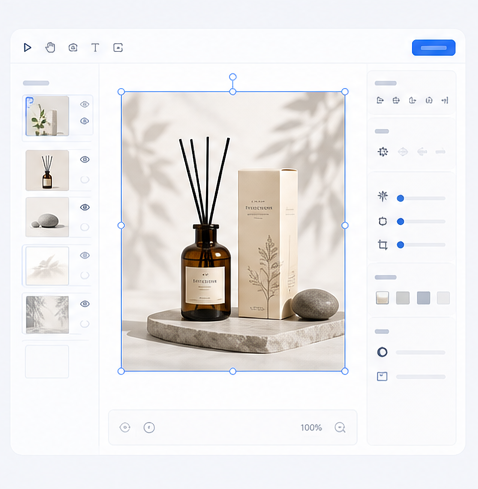The height and width of the screenshot is (489, 478).
Task: Click the amber diffuser bottle in the canvas
Action: 206,272
